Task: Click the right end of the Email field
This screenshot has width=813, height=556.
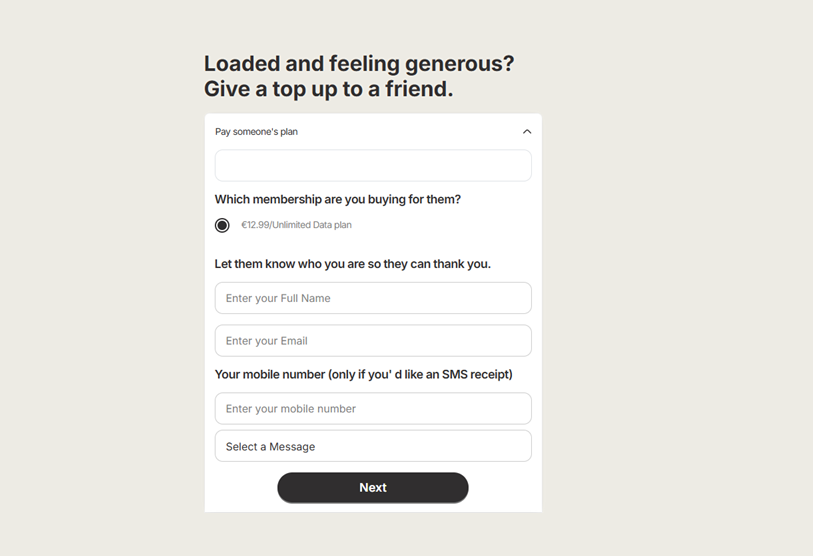Action: [x=515, y=341]
